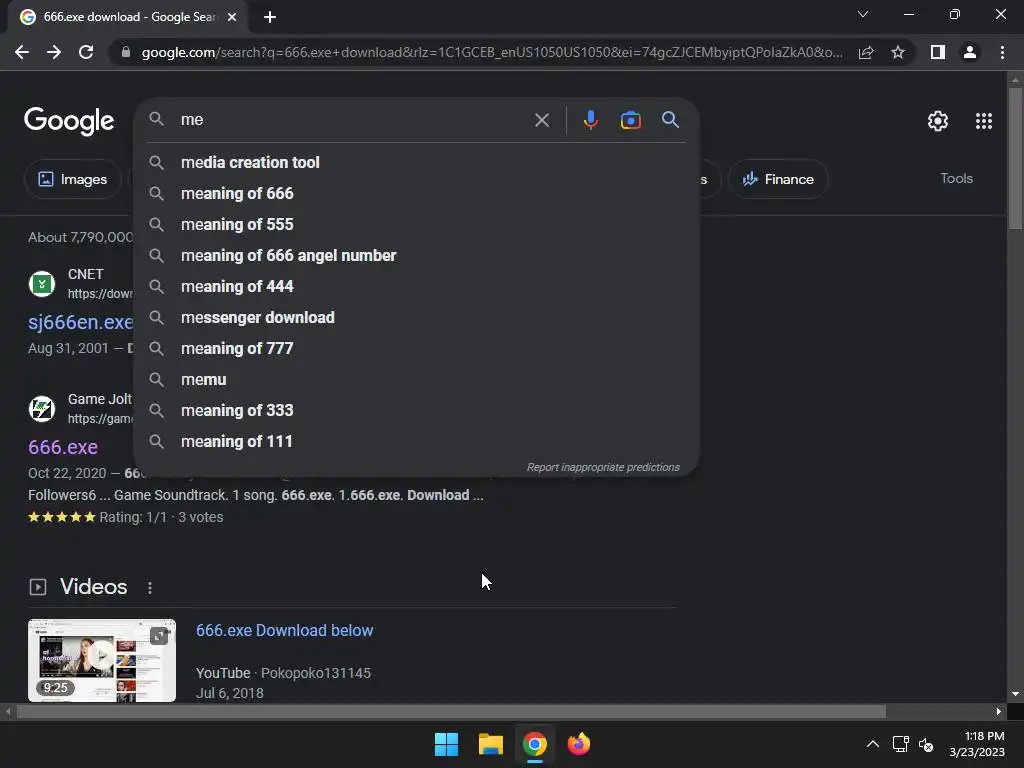This screenshot has height=768, width=1024.
Task: Launch Firefox from the taskbar
Action: pyautogui.click(x=579, y=744)
